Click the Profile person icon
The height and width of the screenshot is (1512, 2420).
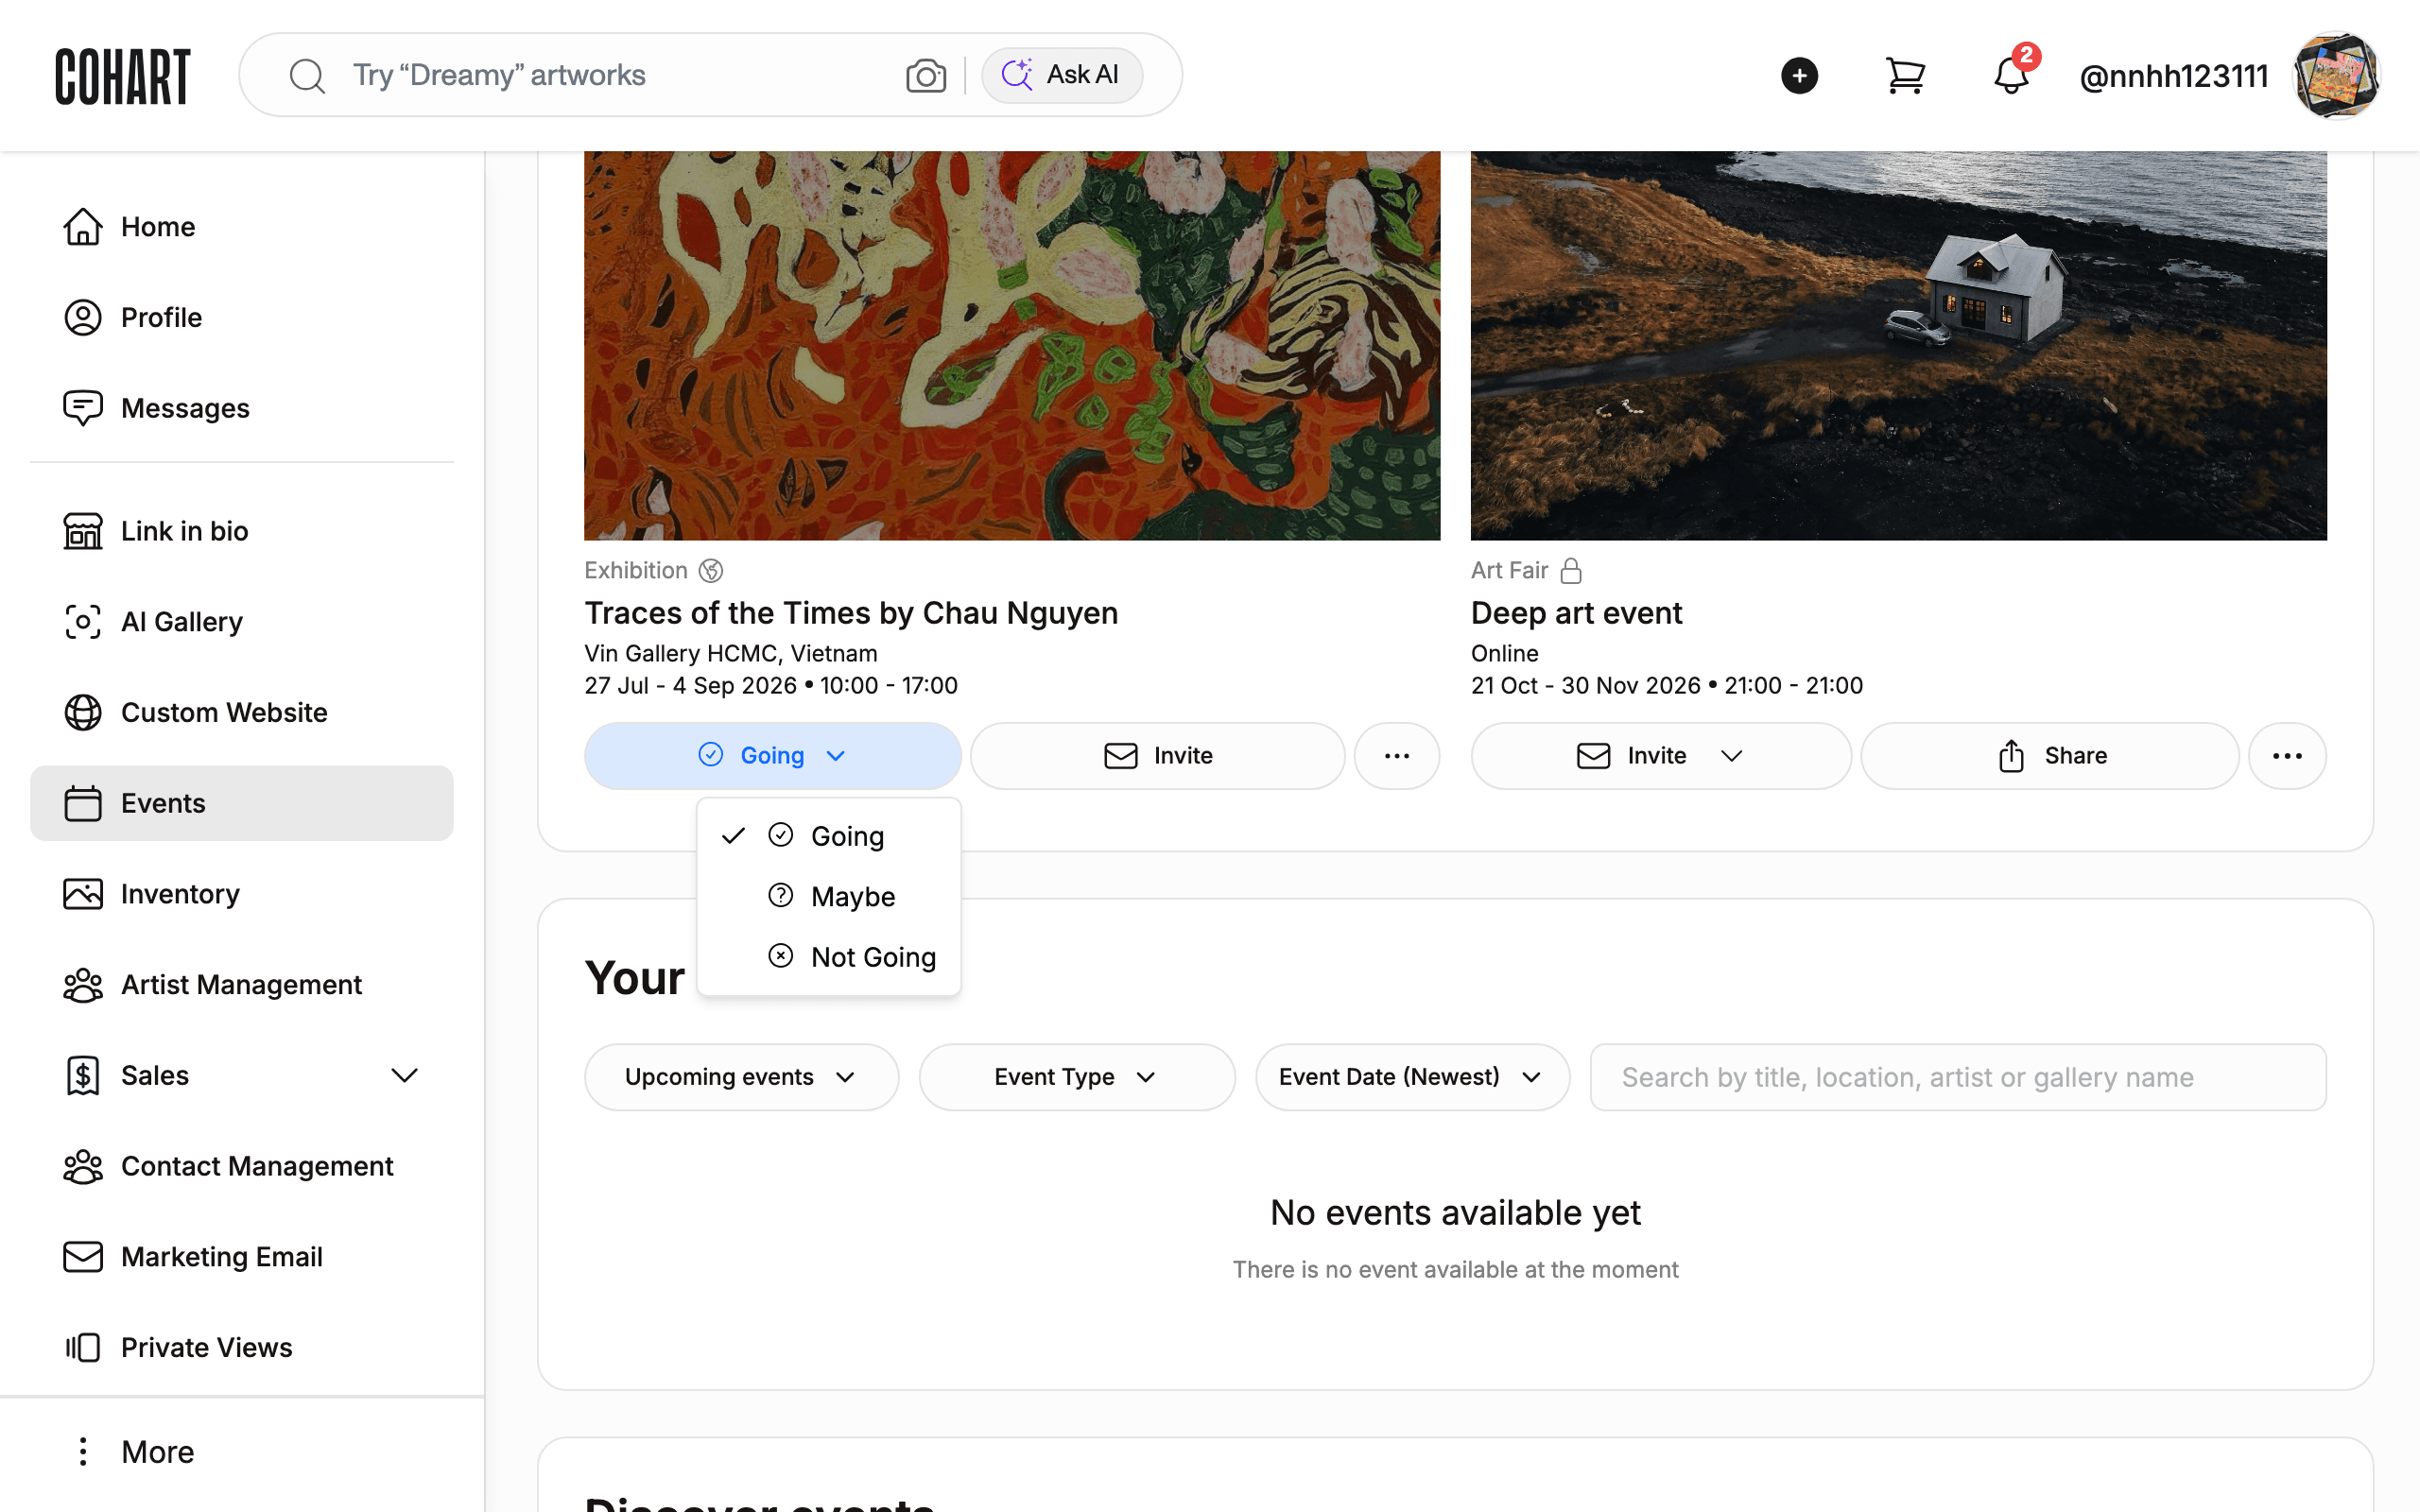(83, 318)
